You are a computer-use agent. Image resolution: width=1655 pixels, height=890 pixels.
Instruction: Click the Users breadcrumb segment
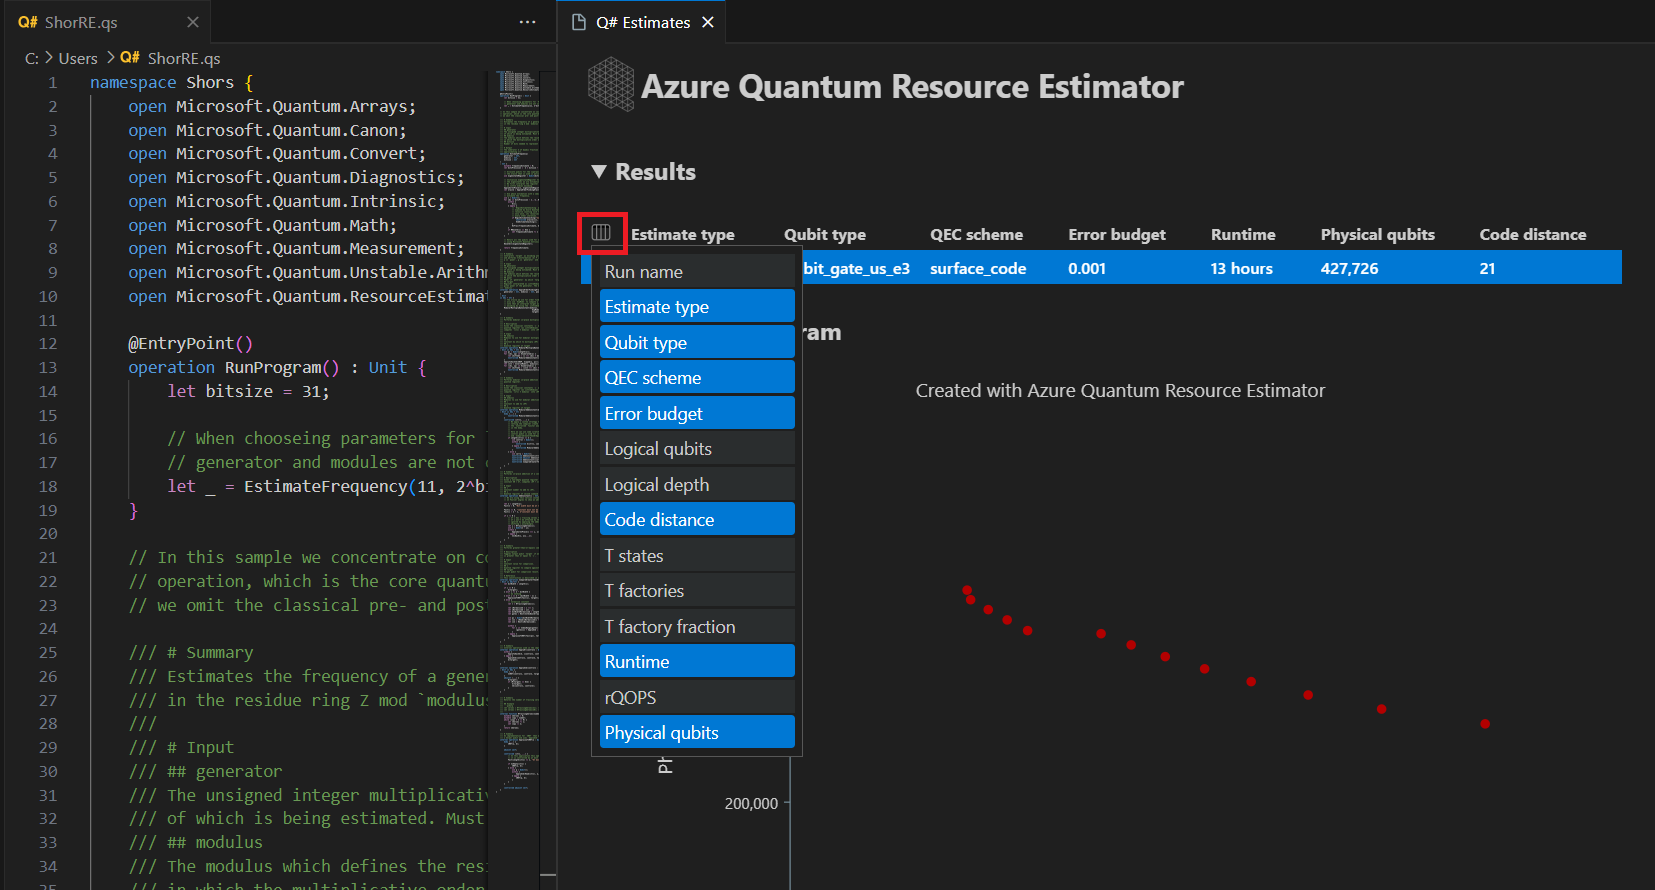tap(78, 58)
